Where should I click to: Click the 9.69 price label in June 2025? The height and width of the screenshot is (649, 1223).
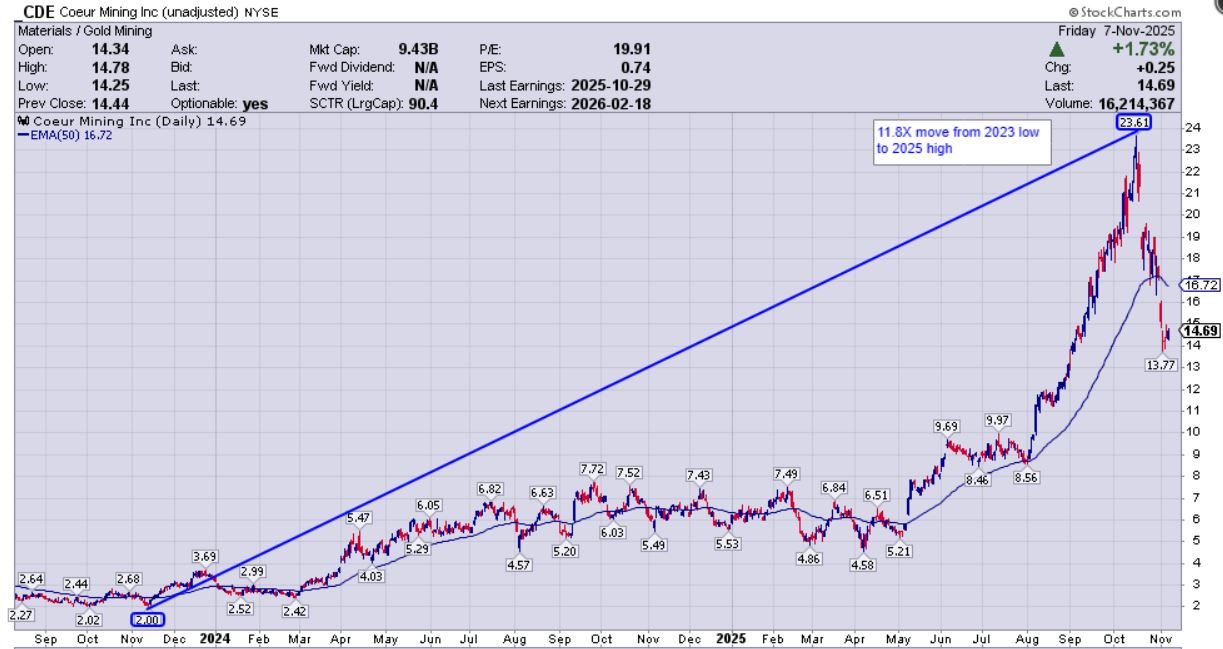tap(947, 427)
